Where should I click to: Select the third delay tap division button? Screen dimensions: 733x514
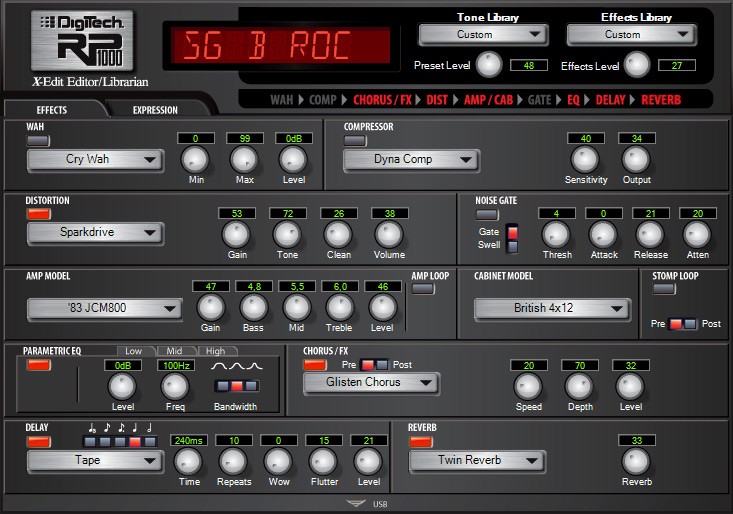coord(120,442)
